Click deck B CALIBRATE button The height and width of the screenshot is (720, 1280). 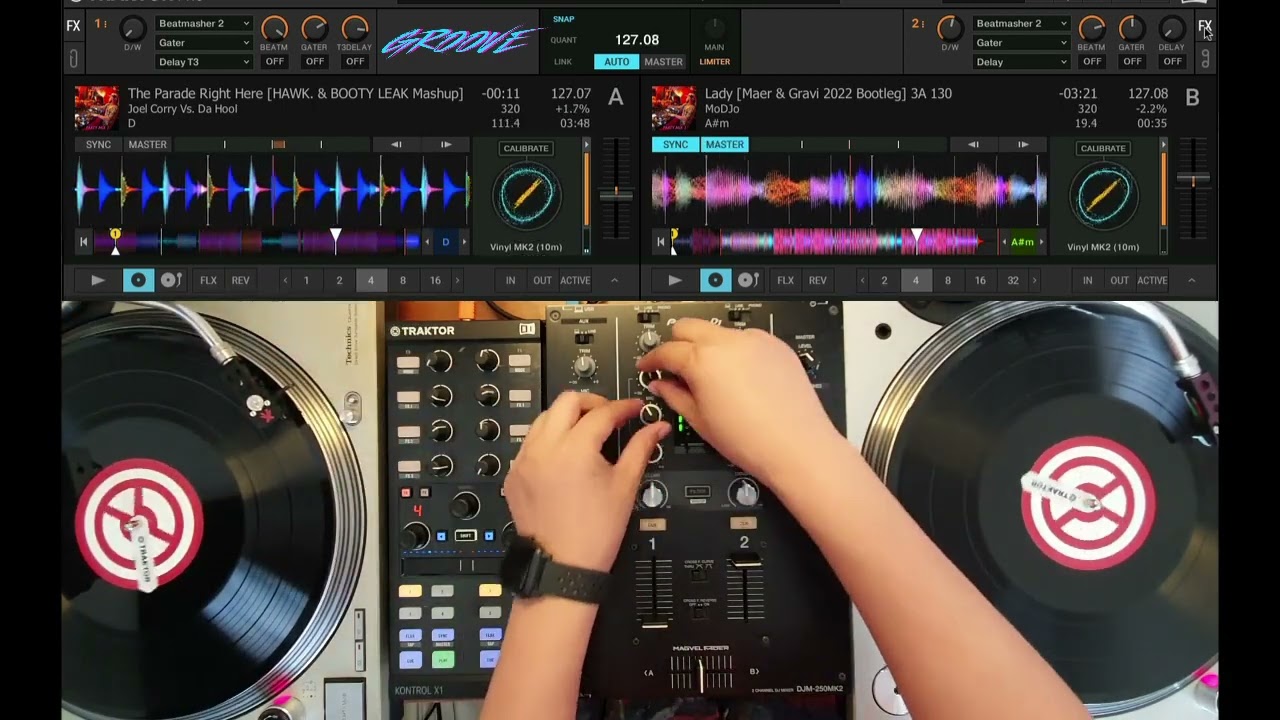pyautogui.click(x=1103, y=148)
